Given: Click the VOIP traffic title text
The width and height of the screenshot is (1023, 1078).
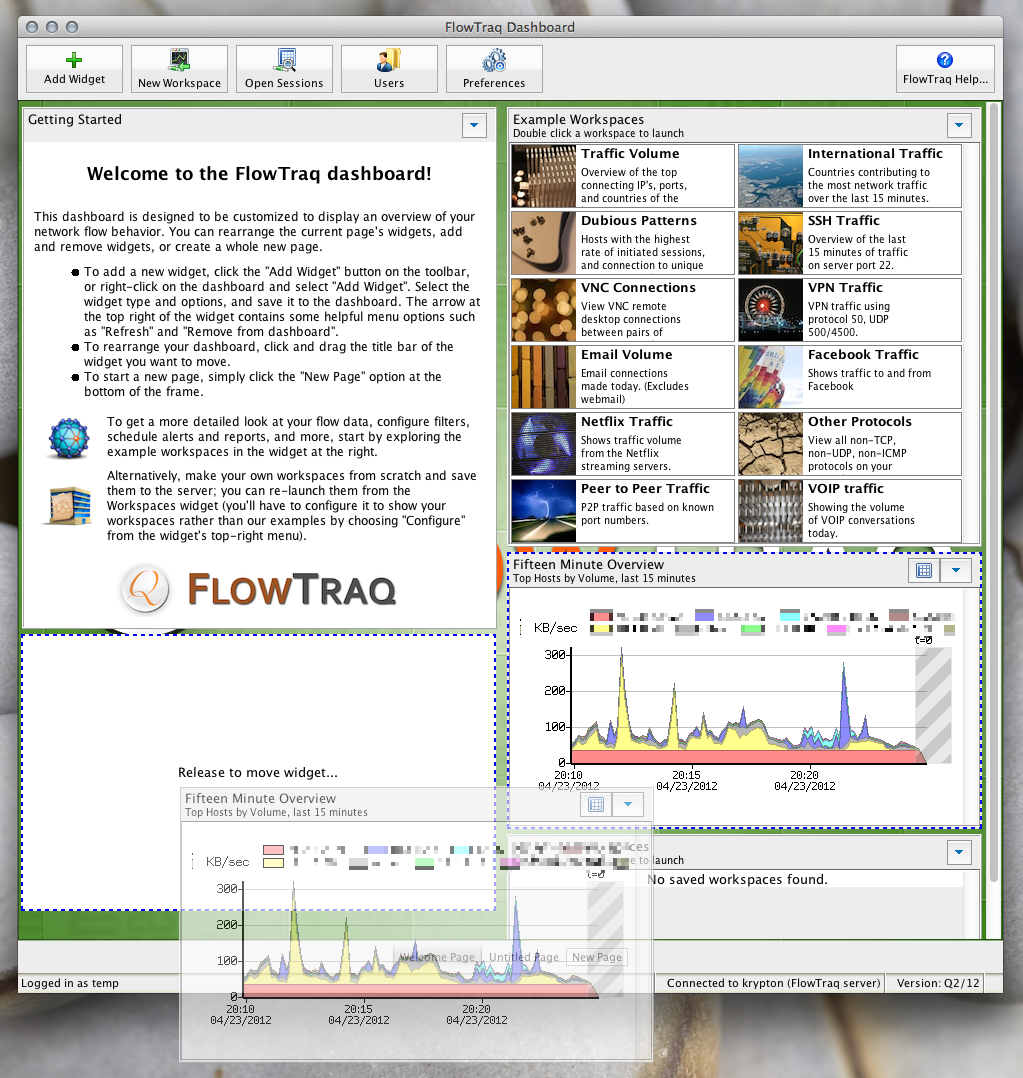Looking at the screenshot, I should point(846,489).
